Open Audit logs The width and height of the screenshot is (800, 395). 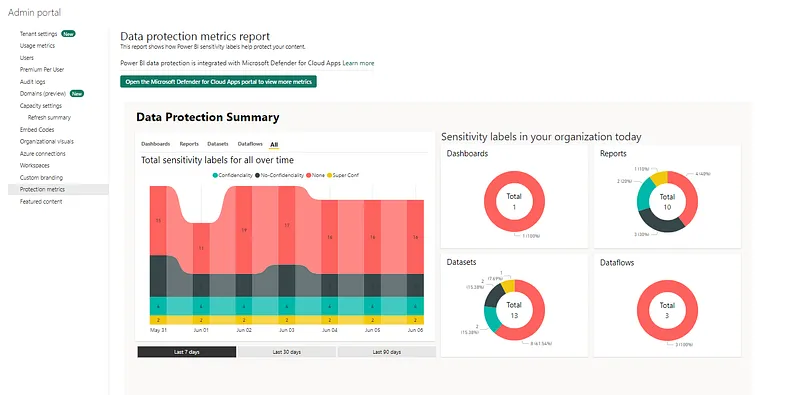coord(33,82)
